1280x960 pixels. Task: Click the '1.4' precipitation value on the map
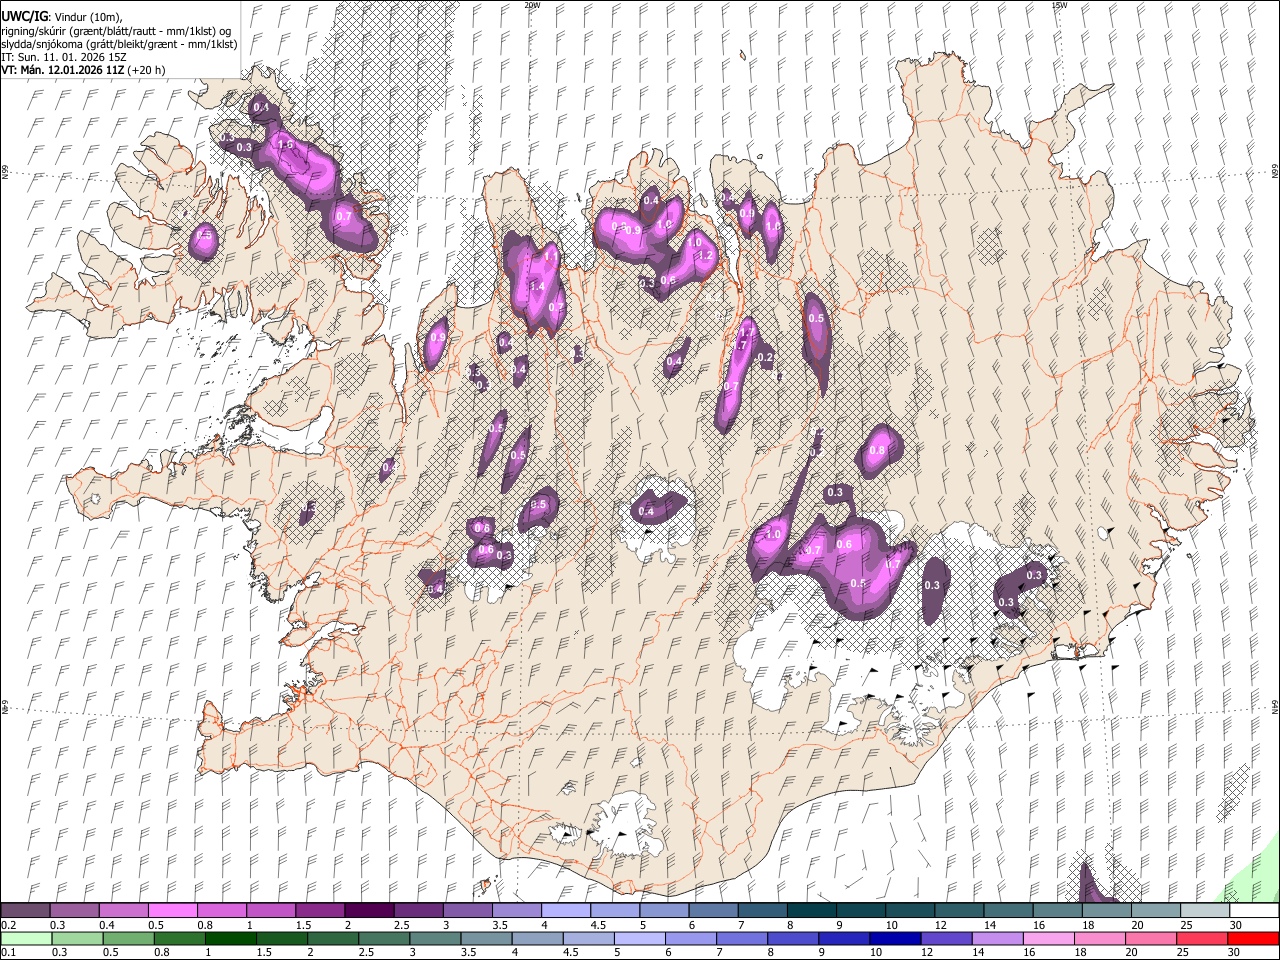click(537, 287)
